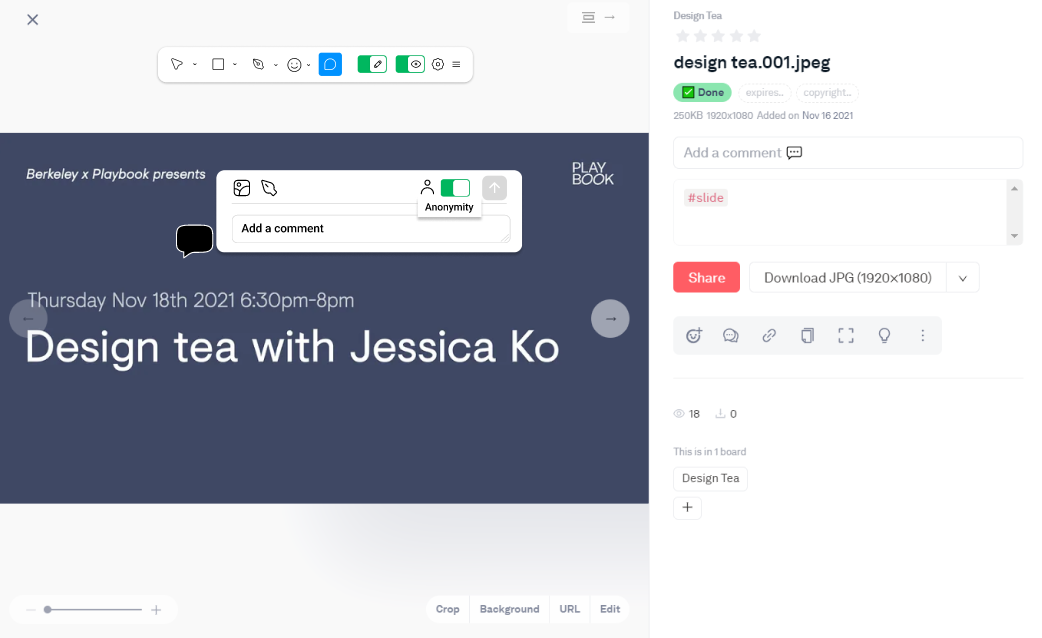Image resolution: width=1042 pixels, height=638 pixels.
Task: Select the blue comment bubble tool
Action: pos(330,64)
